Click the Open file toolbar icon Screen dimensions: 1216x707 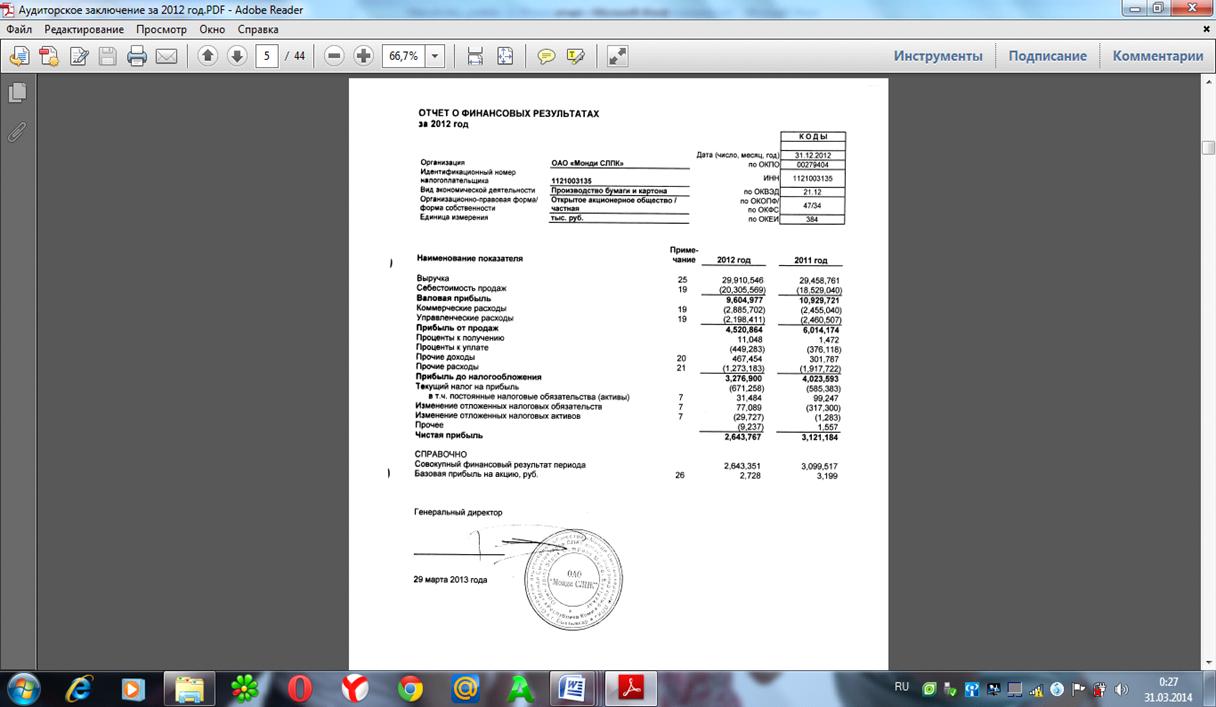pos(19,56)
